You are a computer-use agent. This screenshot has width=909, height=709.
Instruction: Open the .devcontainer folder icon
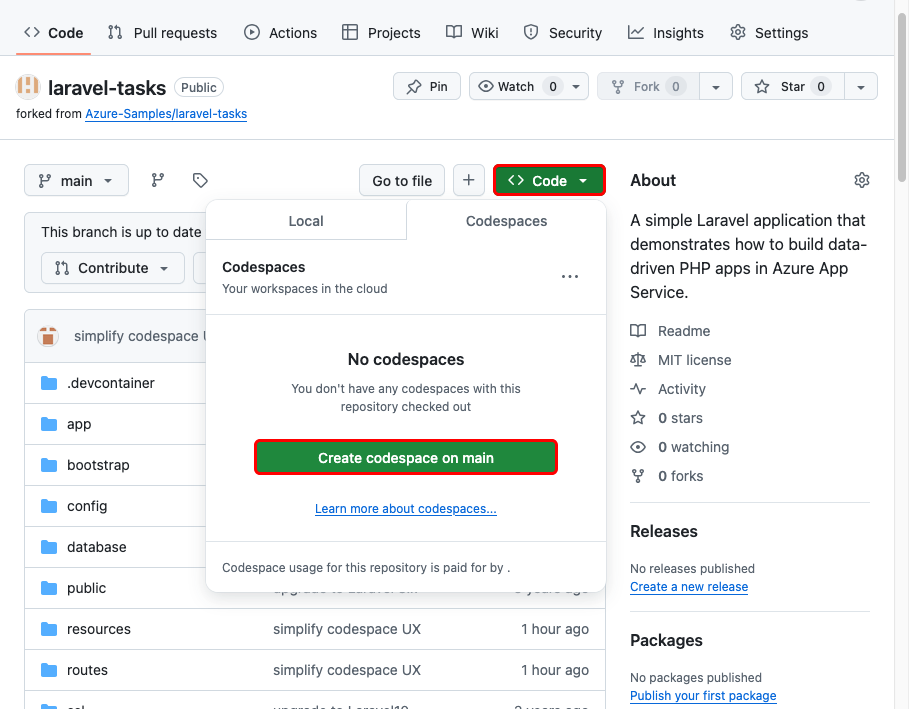tap(49, 383)
